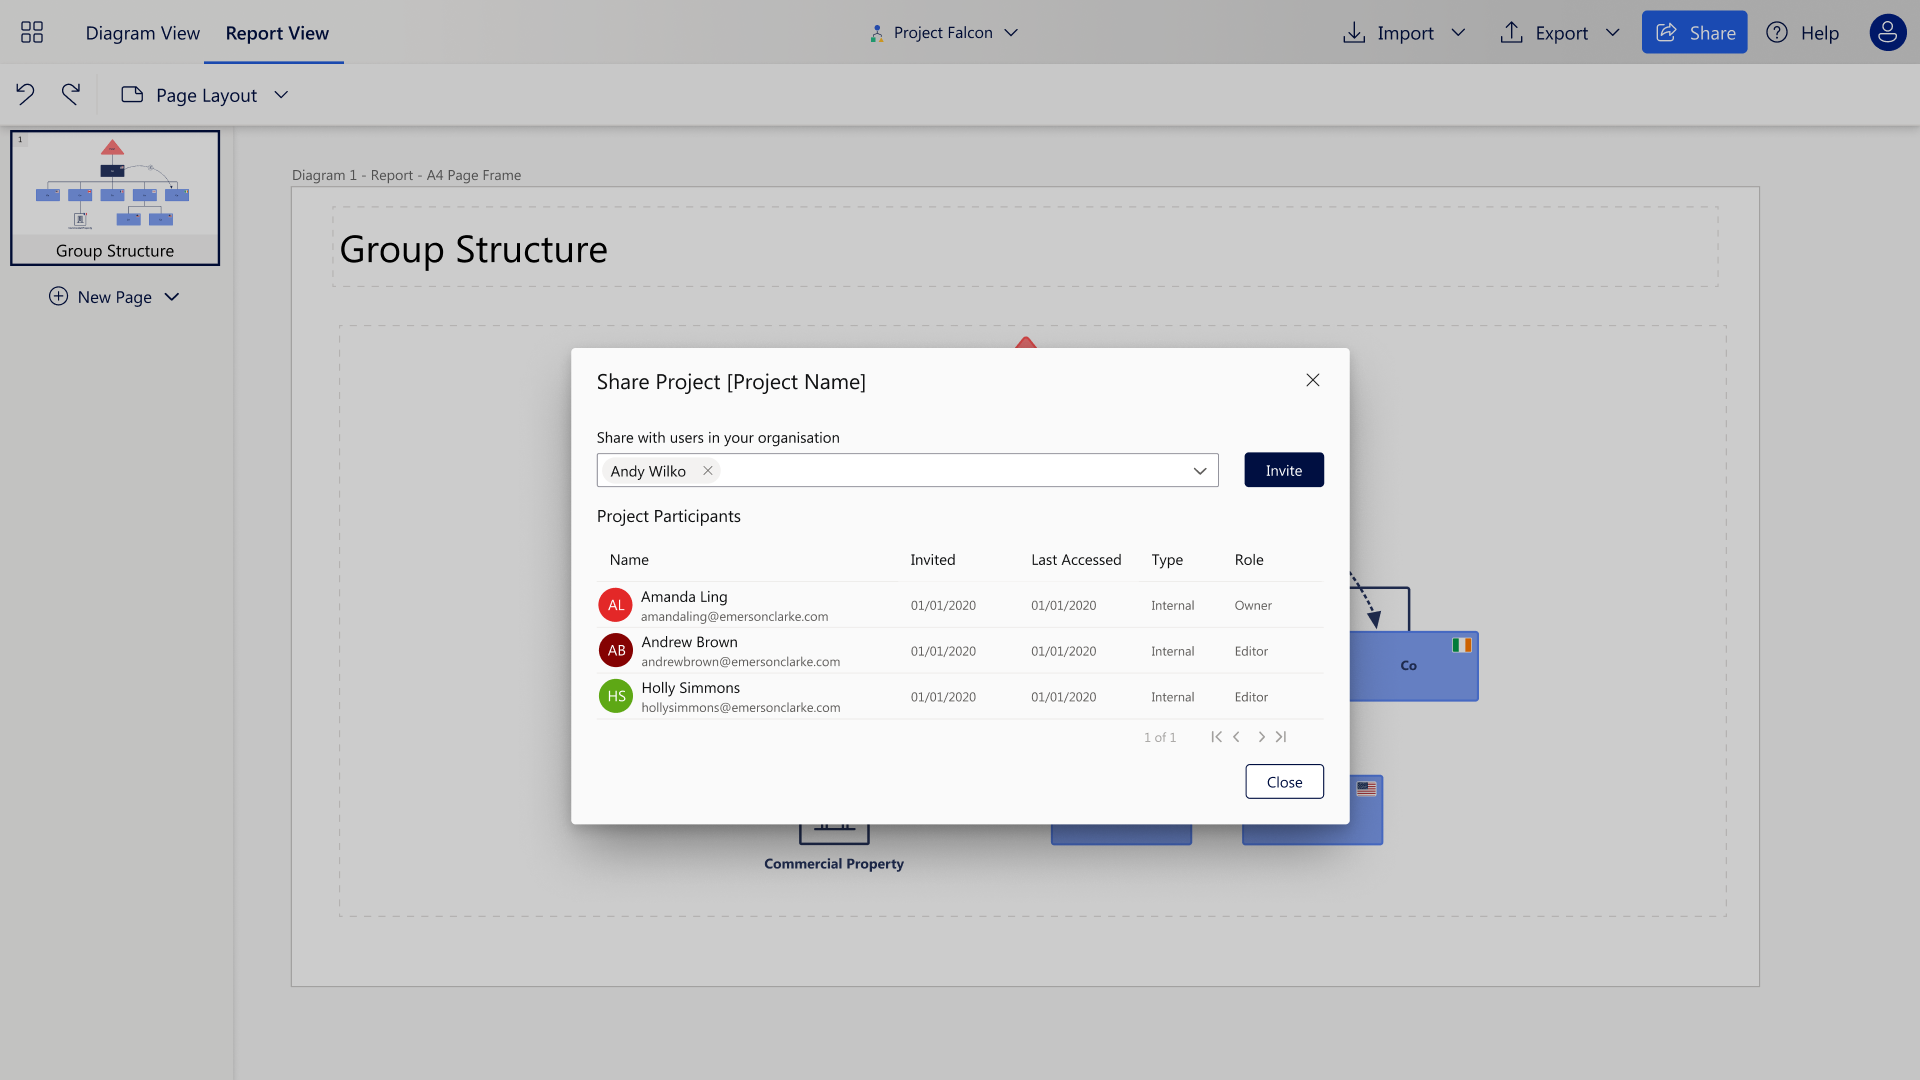Select the Report View tab
This screenshot has height=1080, width=1920.
pos(277,33)
